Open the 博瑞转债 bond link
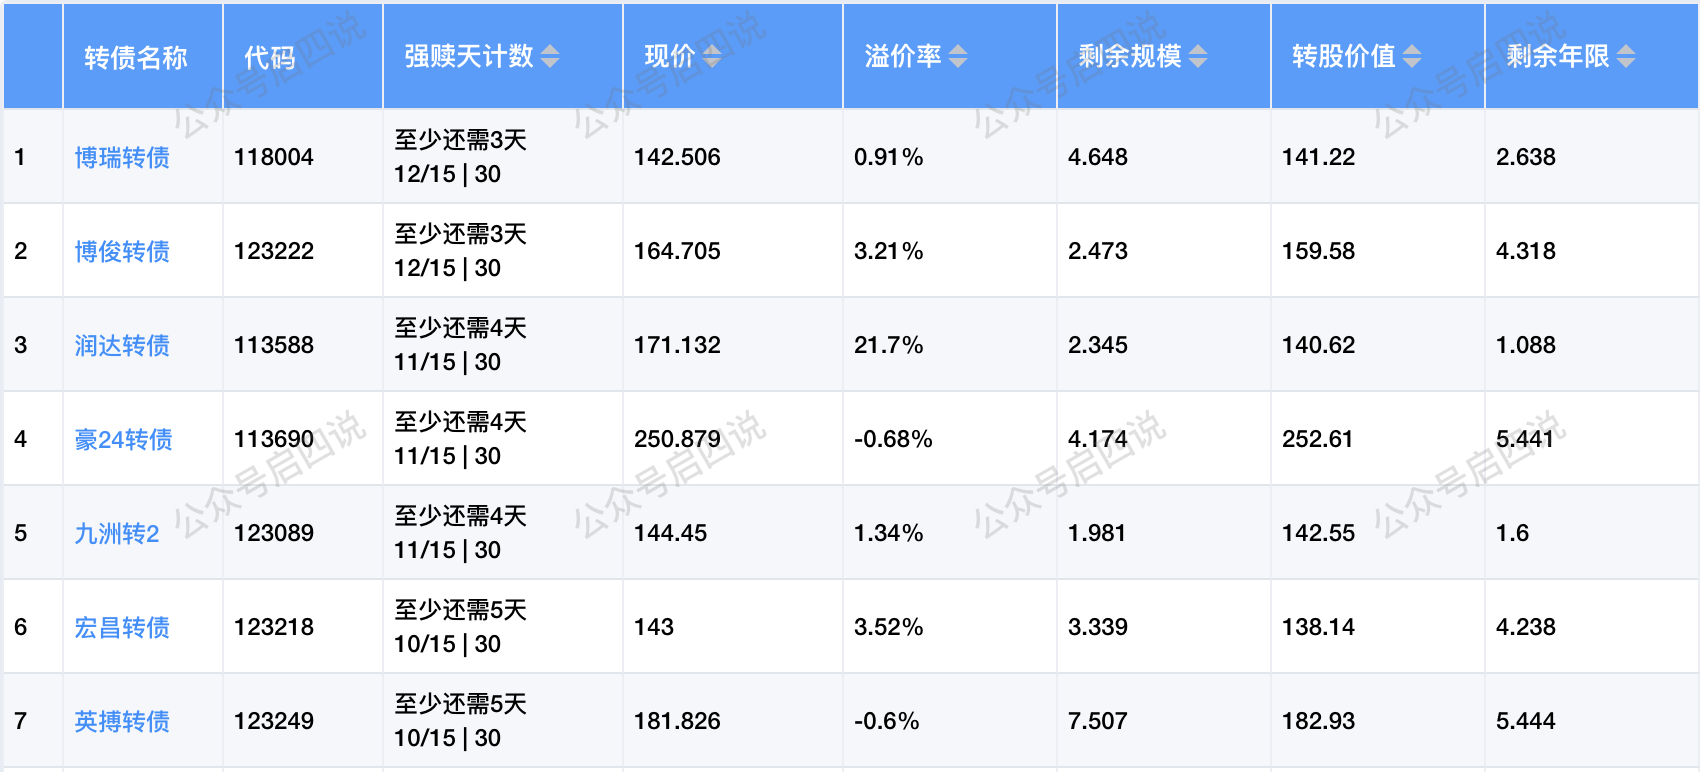The height and width of the screenshot is (772, 1700). point(122,157)
